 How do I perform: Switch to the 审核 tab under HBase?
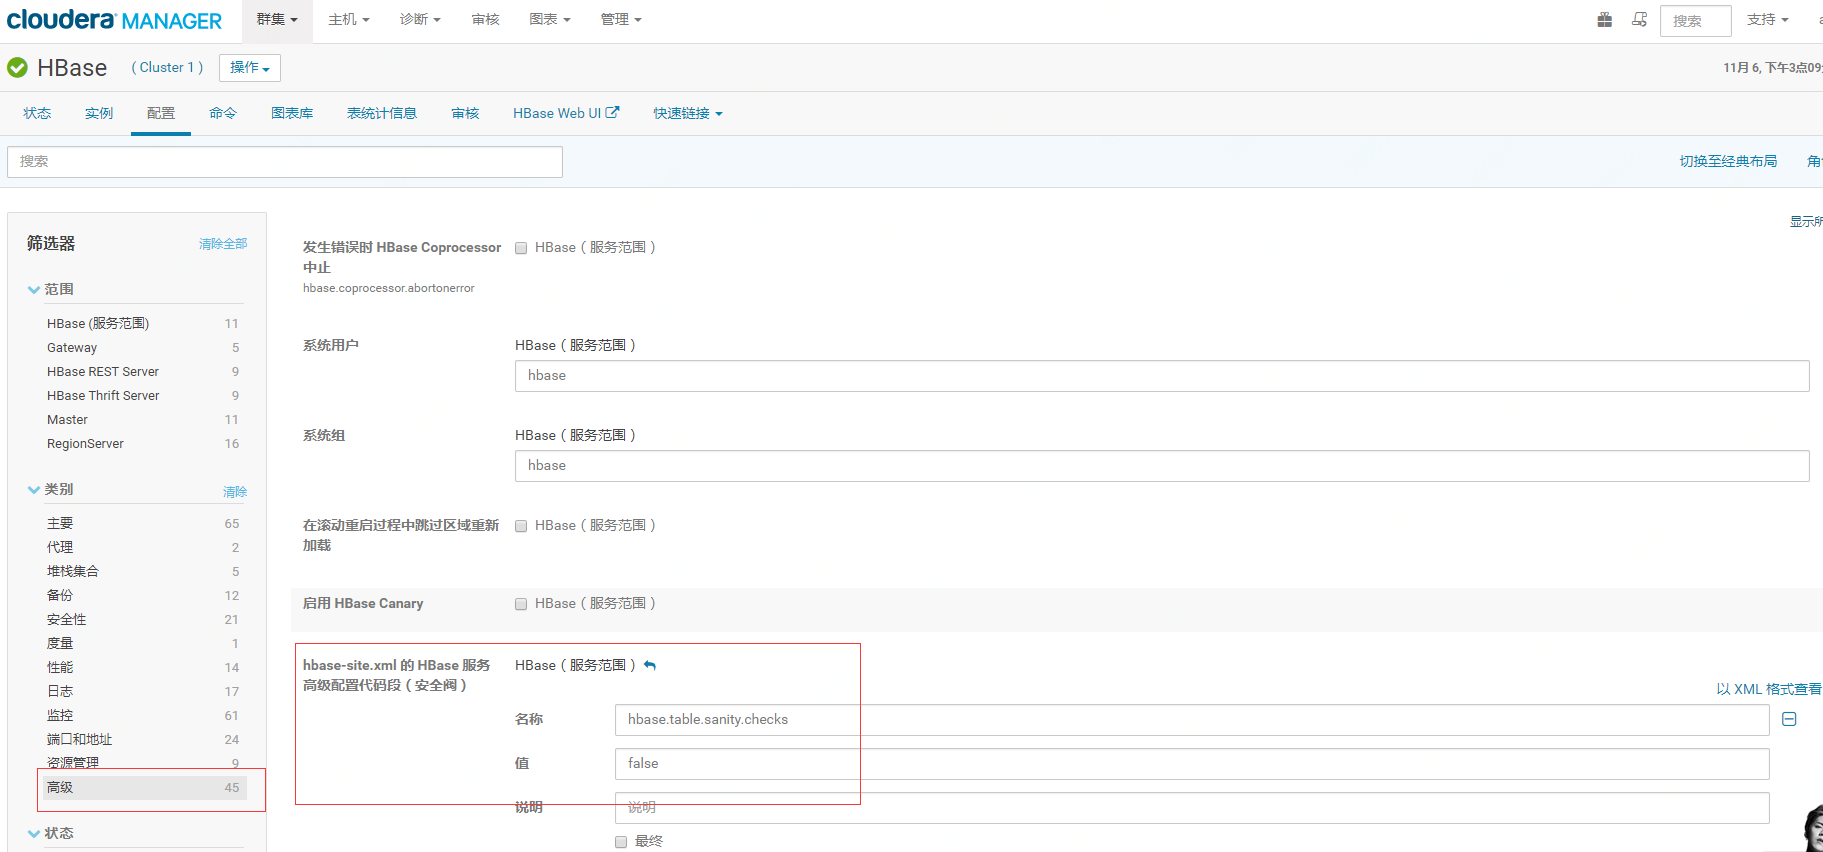pyautogui.click(x=465, y=113)
